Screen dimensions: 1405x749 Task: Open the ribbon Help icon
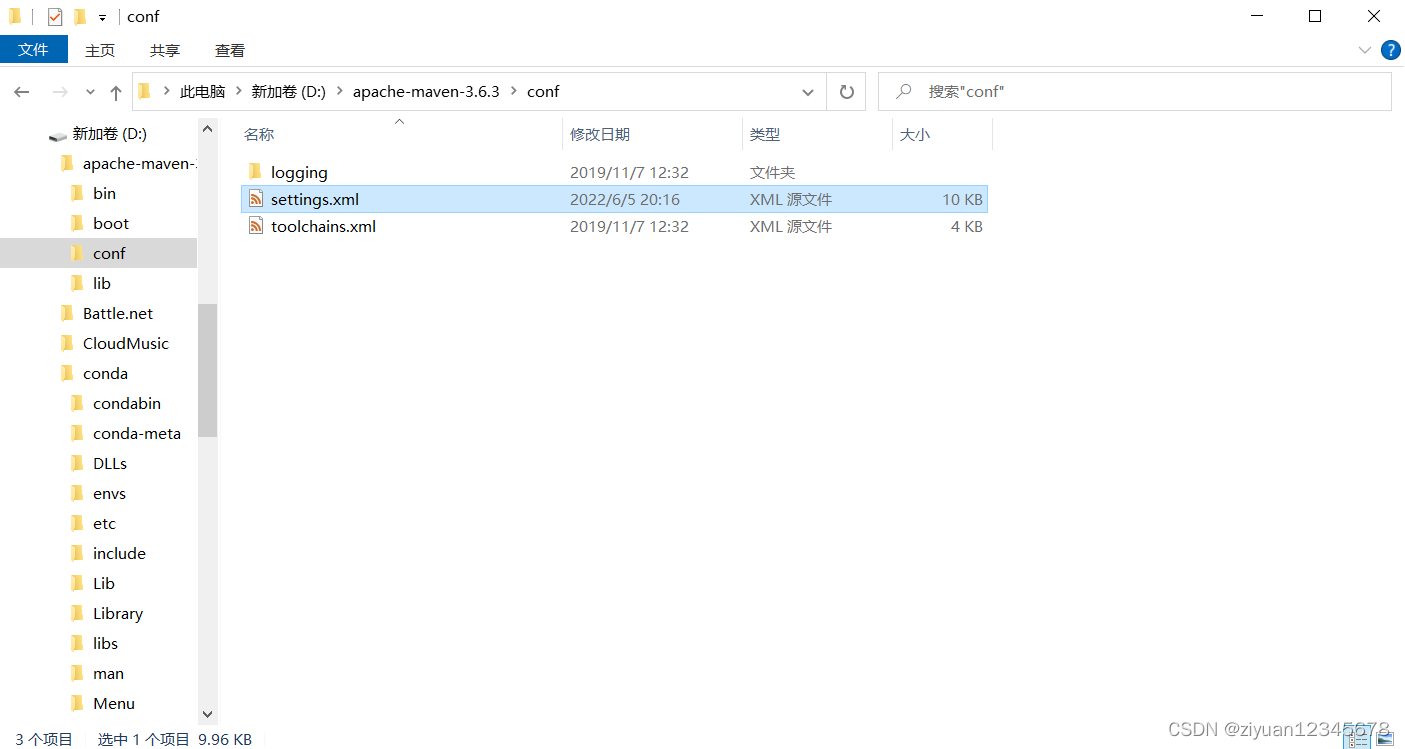(1390, 50)
